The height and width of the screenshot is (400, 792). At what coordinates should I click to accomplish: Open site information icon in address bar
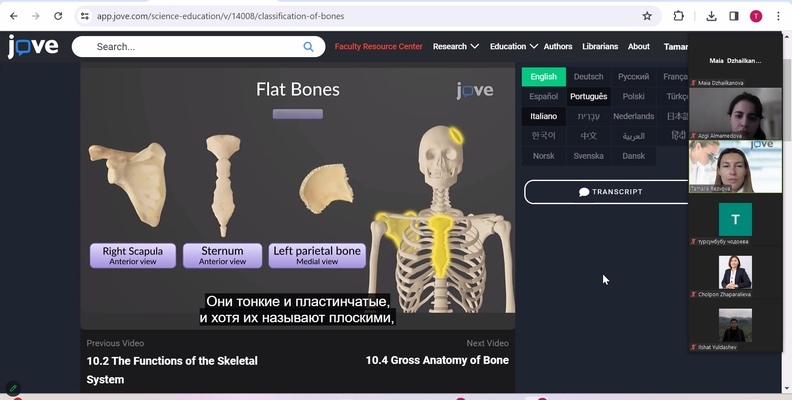(84, 16)
